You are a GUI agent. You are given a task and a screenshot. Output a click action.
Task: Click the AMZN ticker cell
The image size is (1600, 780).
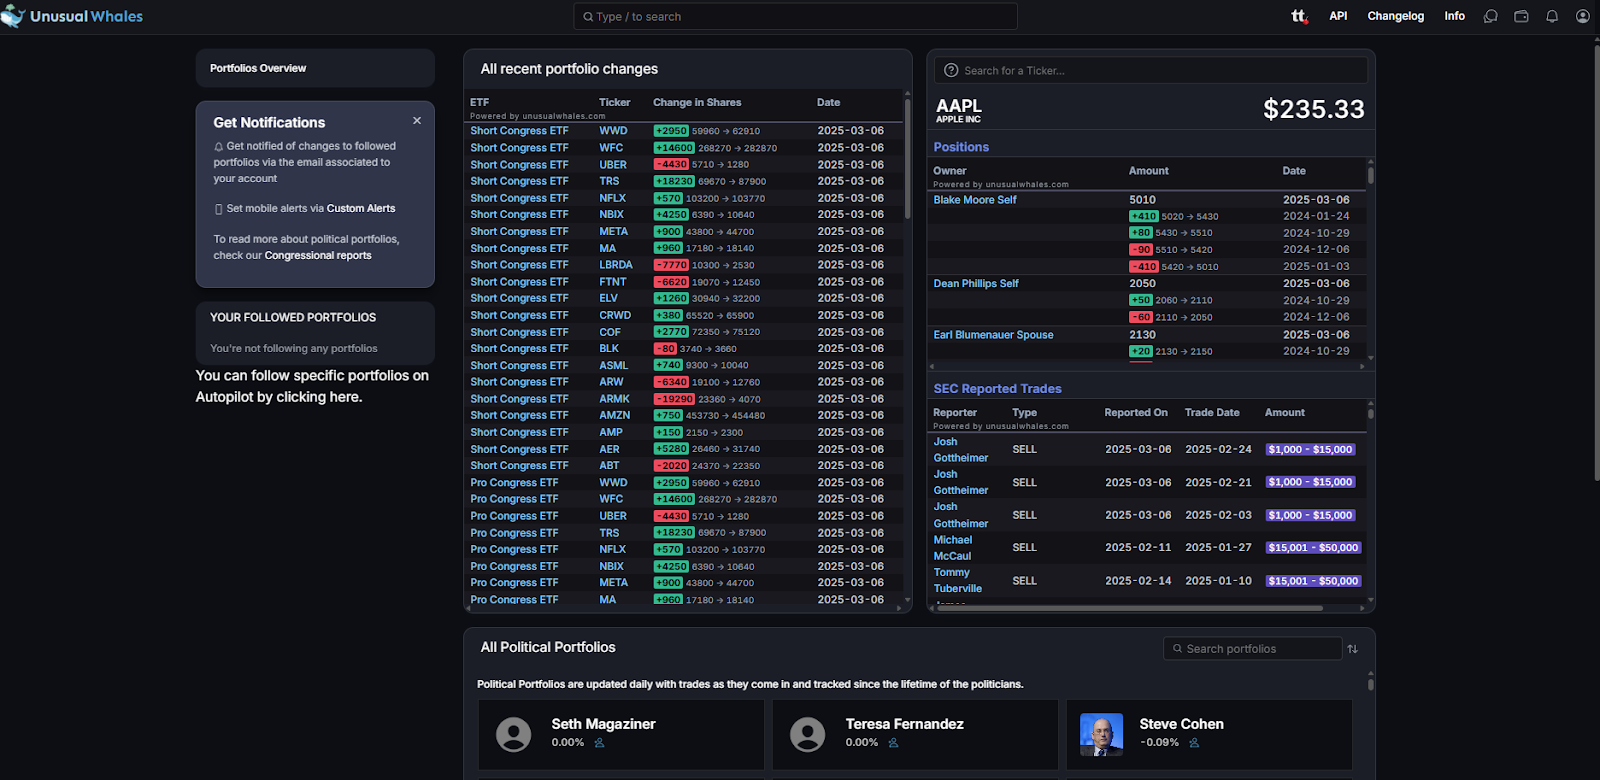click(615, 416)
